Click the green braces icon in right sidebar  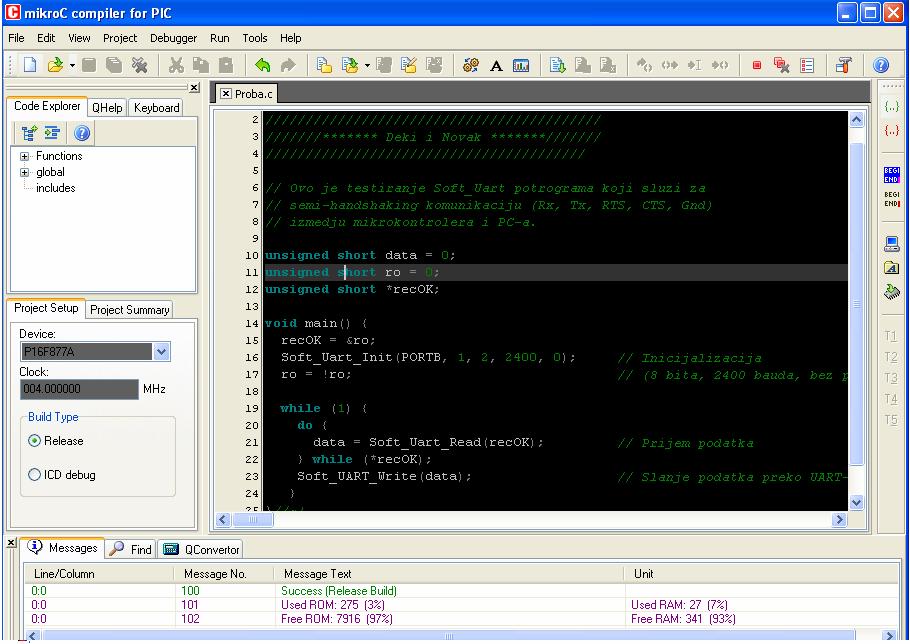[x=891, y=106]
